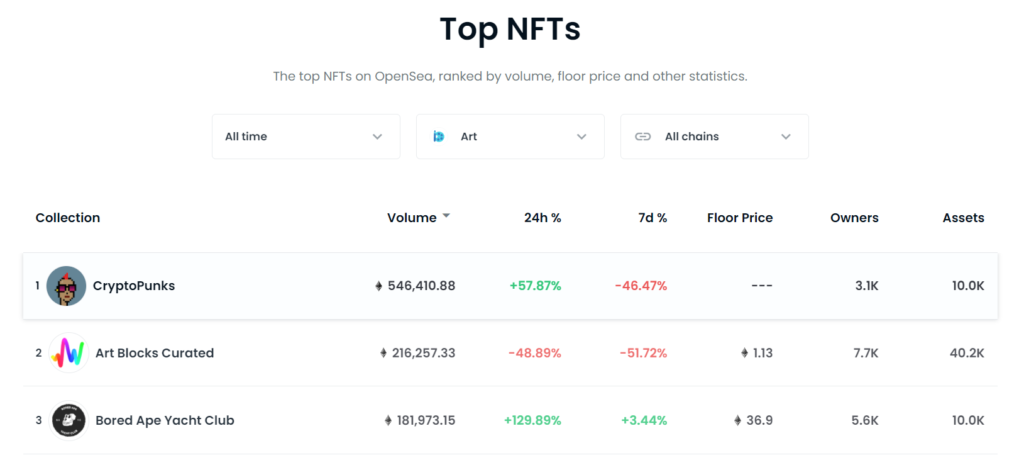Click the Volume sort arrow icon
The width and height of the screenshot is (1024, 465).
click(447, 216)
